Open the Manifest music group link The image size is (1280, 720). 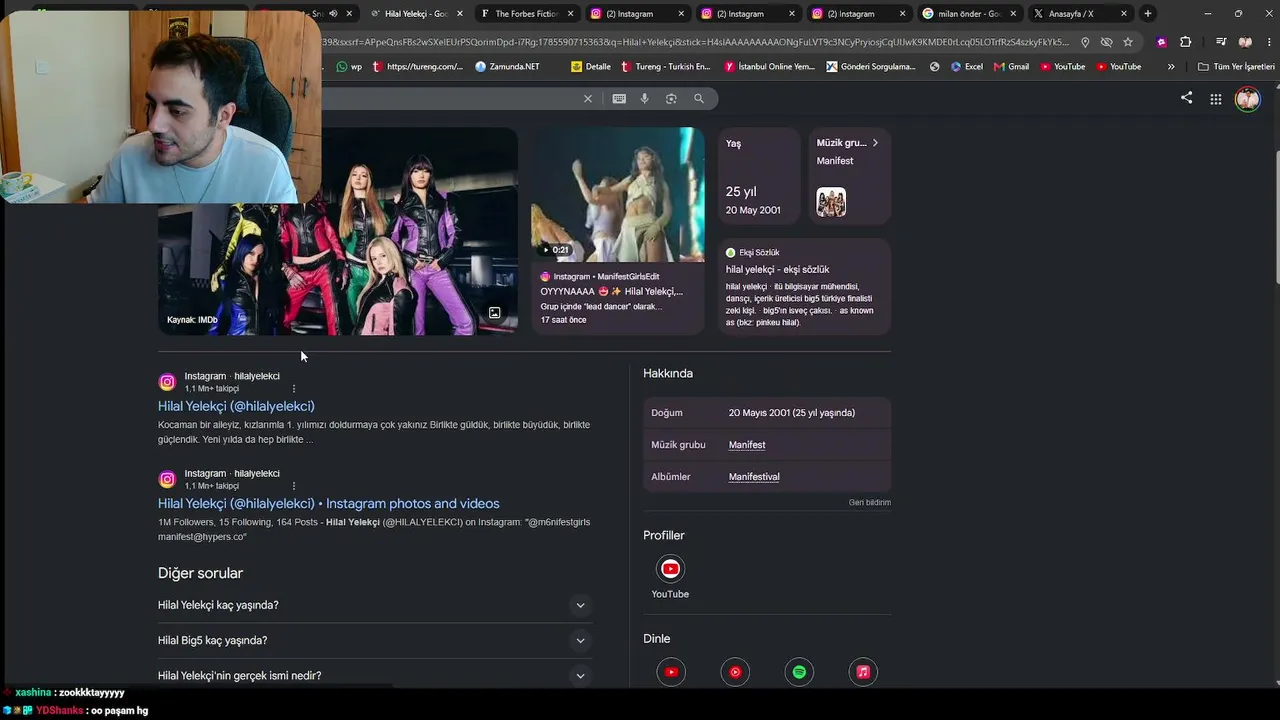747,445
